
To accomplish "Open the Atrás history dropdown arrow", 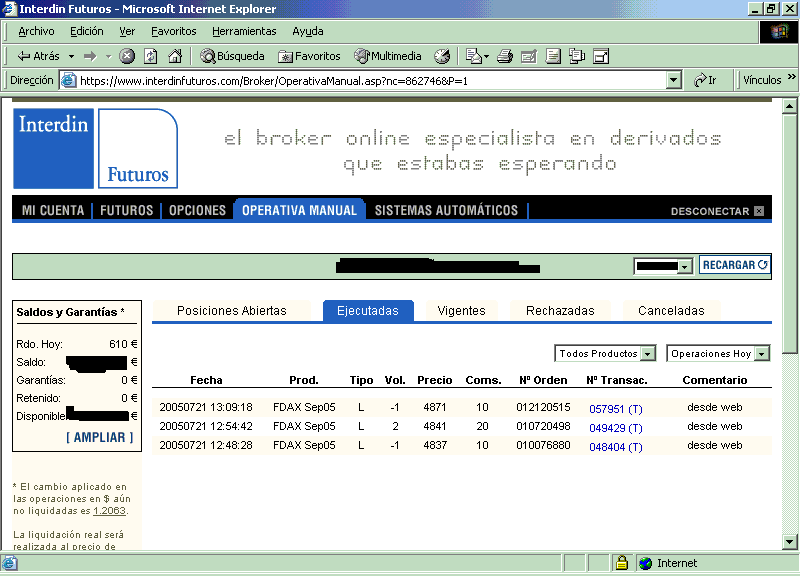I will pyautogui.click(x=71, y=56).
